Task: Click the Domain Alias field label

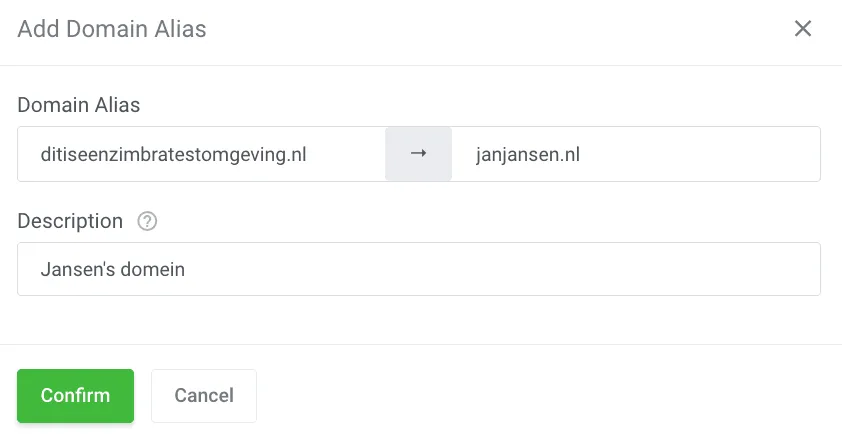Action: click(x=79, y=104)
